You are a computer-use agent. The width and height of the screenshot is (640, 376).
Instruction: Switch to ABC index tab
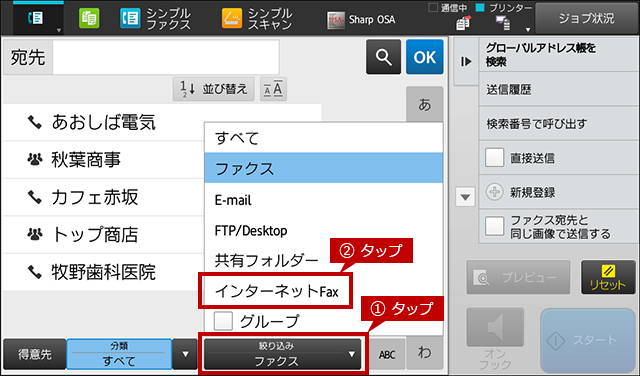pyautogui.click(x=387, y=354)
